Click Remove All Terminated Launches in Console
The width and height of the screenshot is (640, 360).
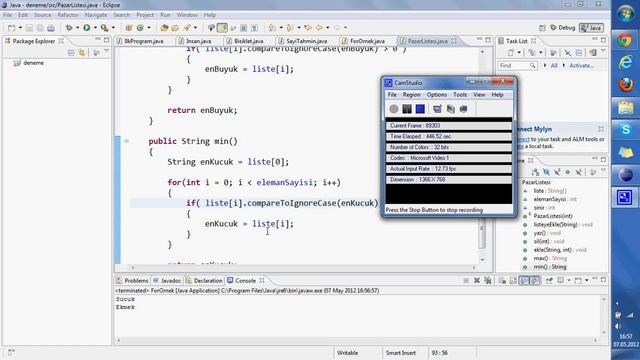coord(488,280)
